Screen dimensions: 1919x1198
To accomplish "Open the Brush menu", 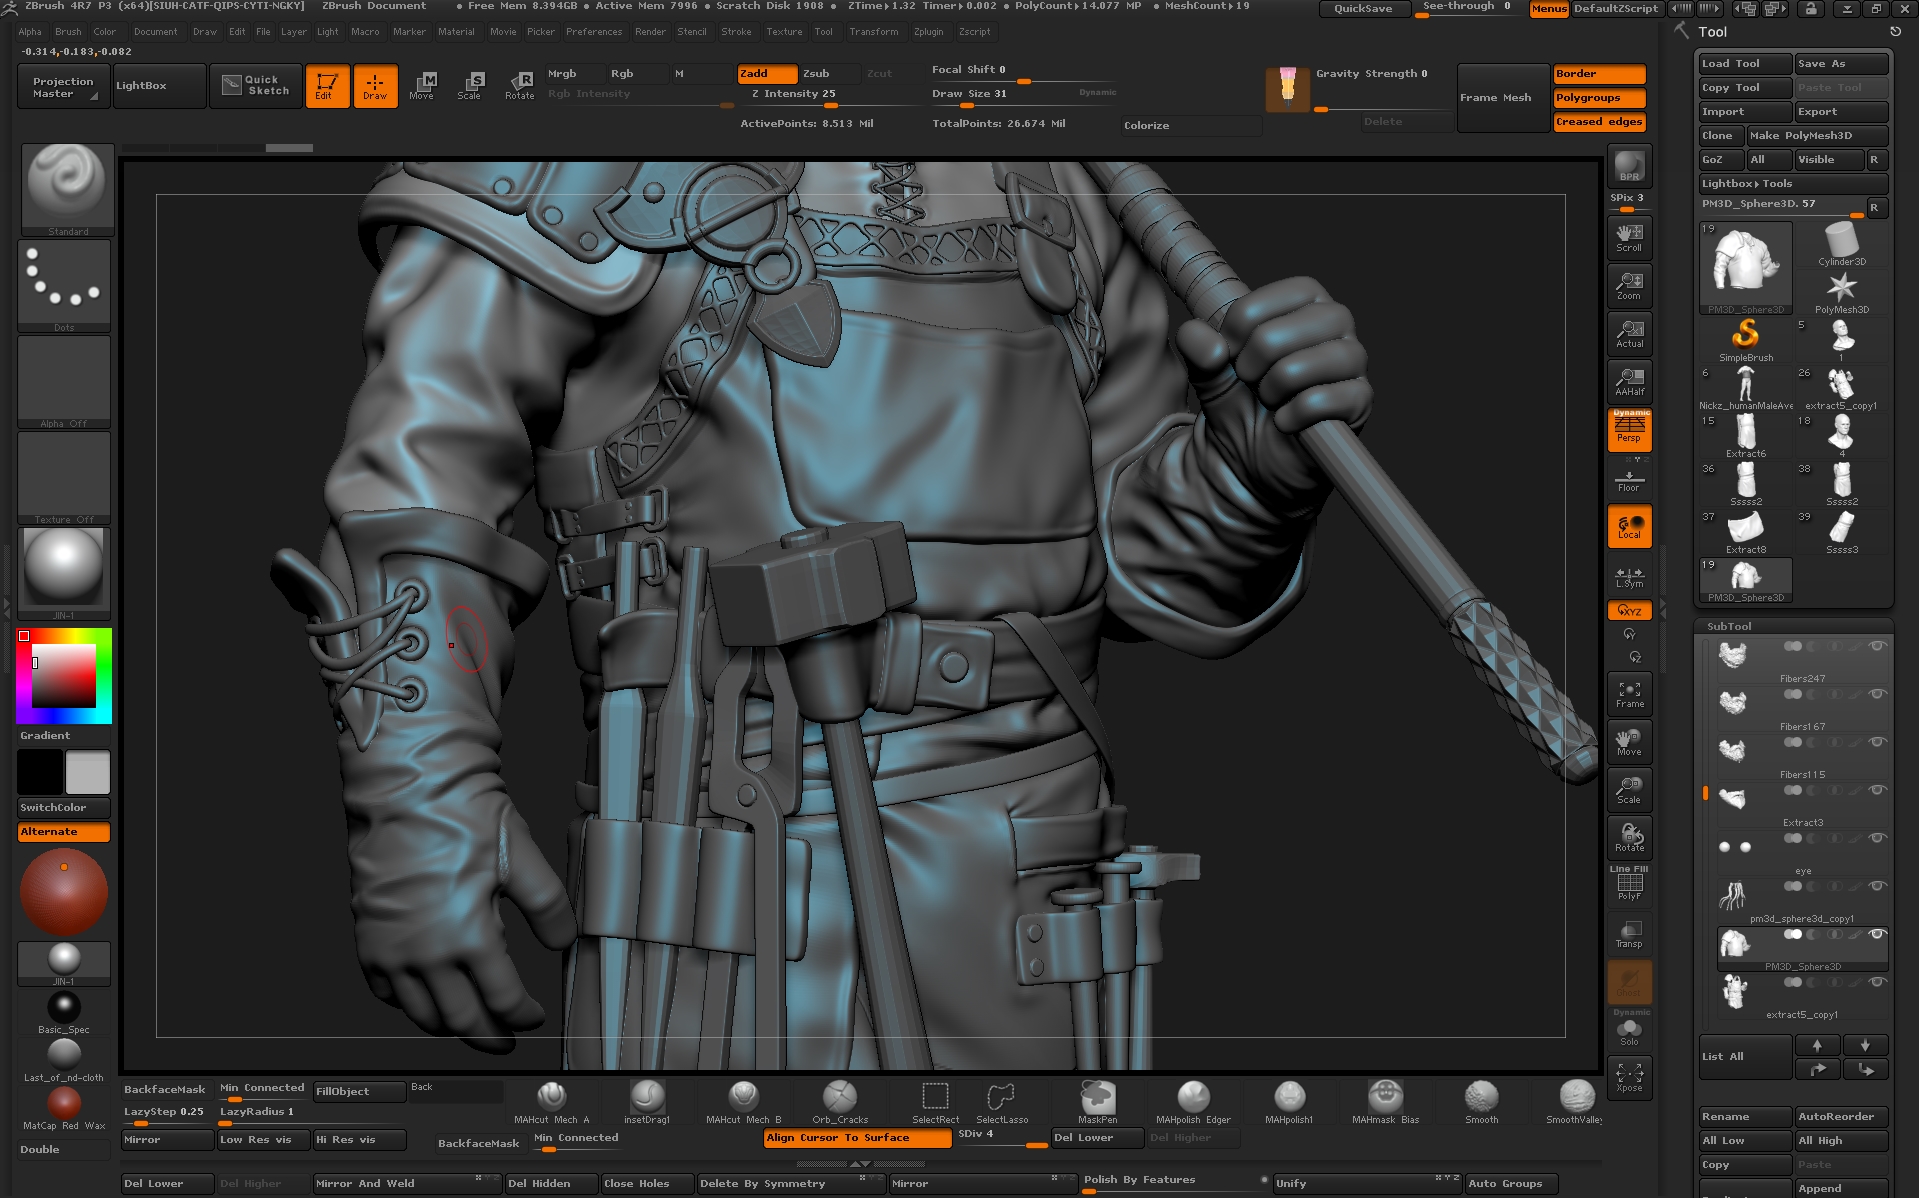I will coord(68,32).
